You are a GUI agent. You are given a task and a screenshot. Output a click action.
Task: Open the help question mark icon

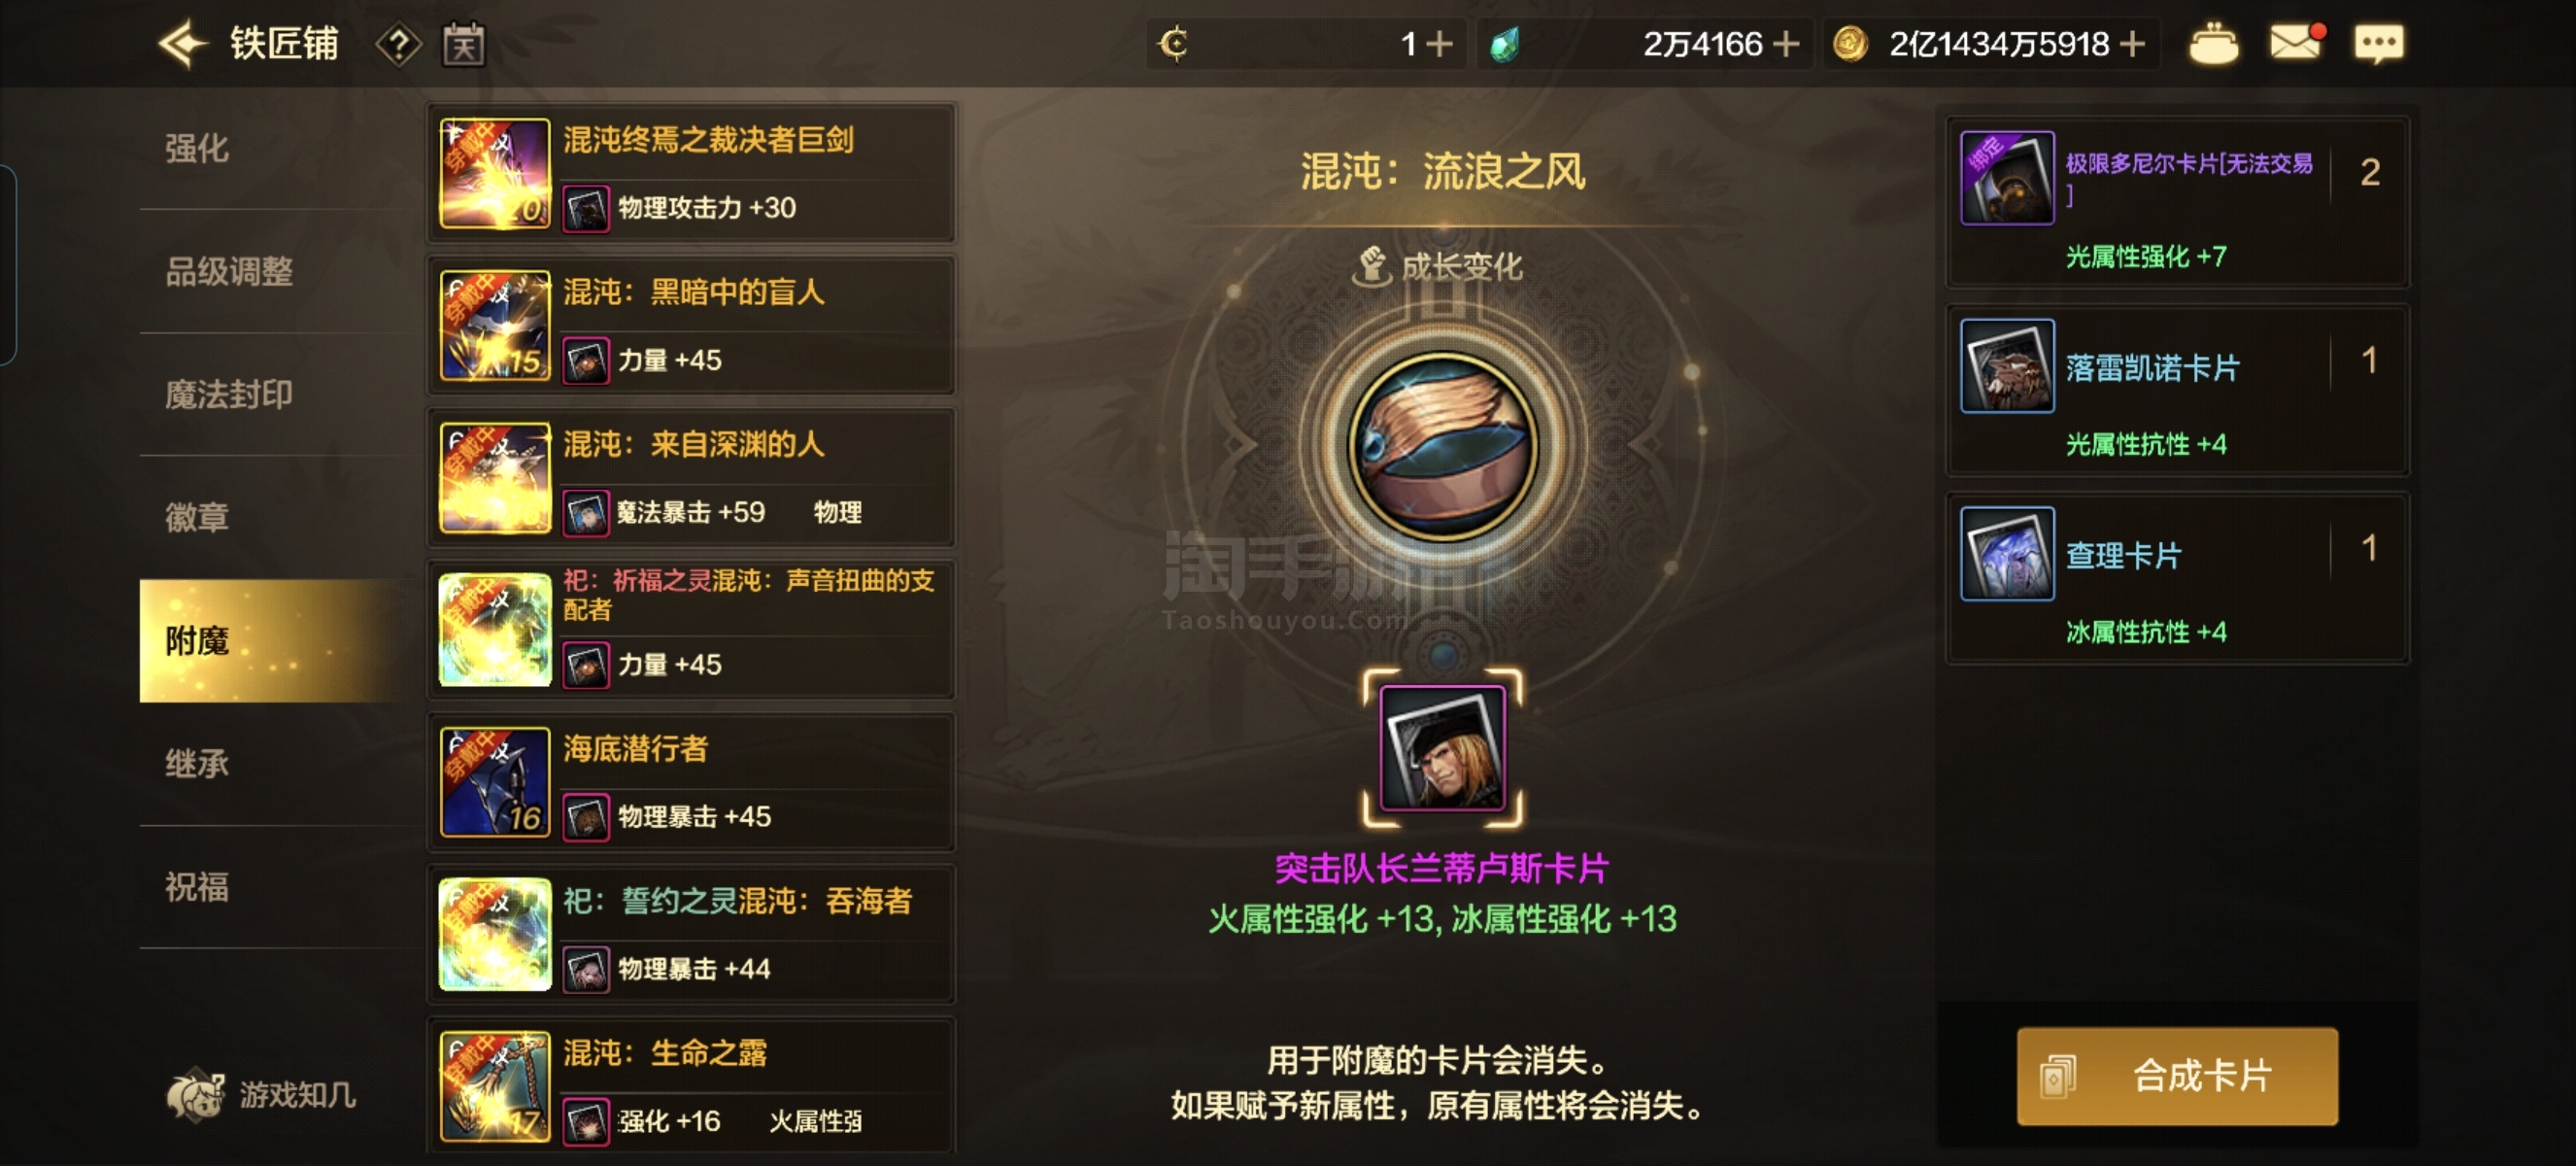[x=398, y=45]
